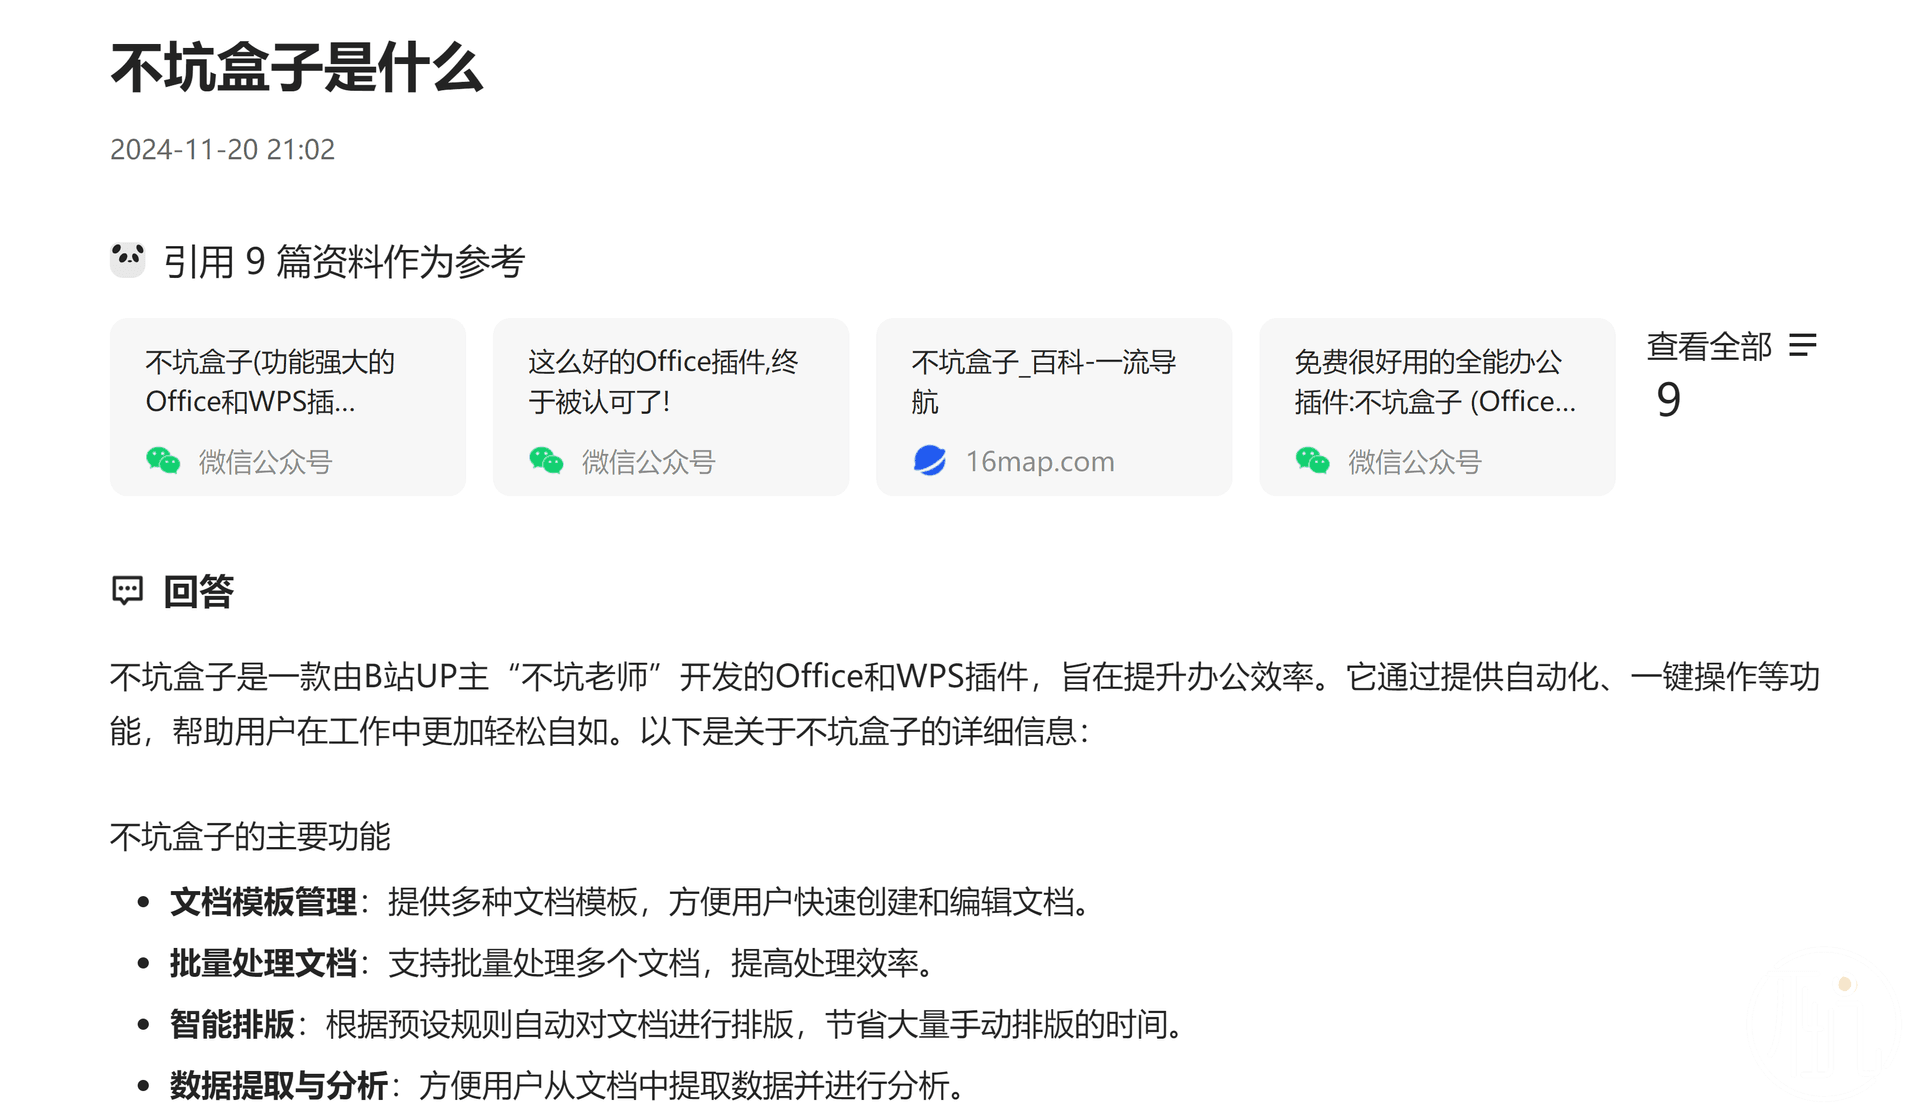This screenshot has width=1920, height=1120.
Task: Click WeChat icon on 这么好的Office插件 card
Action: 546,460
